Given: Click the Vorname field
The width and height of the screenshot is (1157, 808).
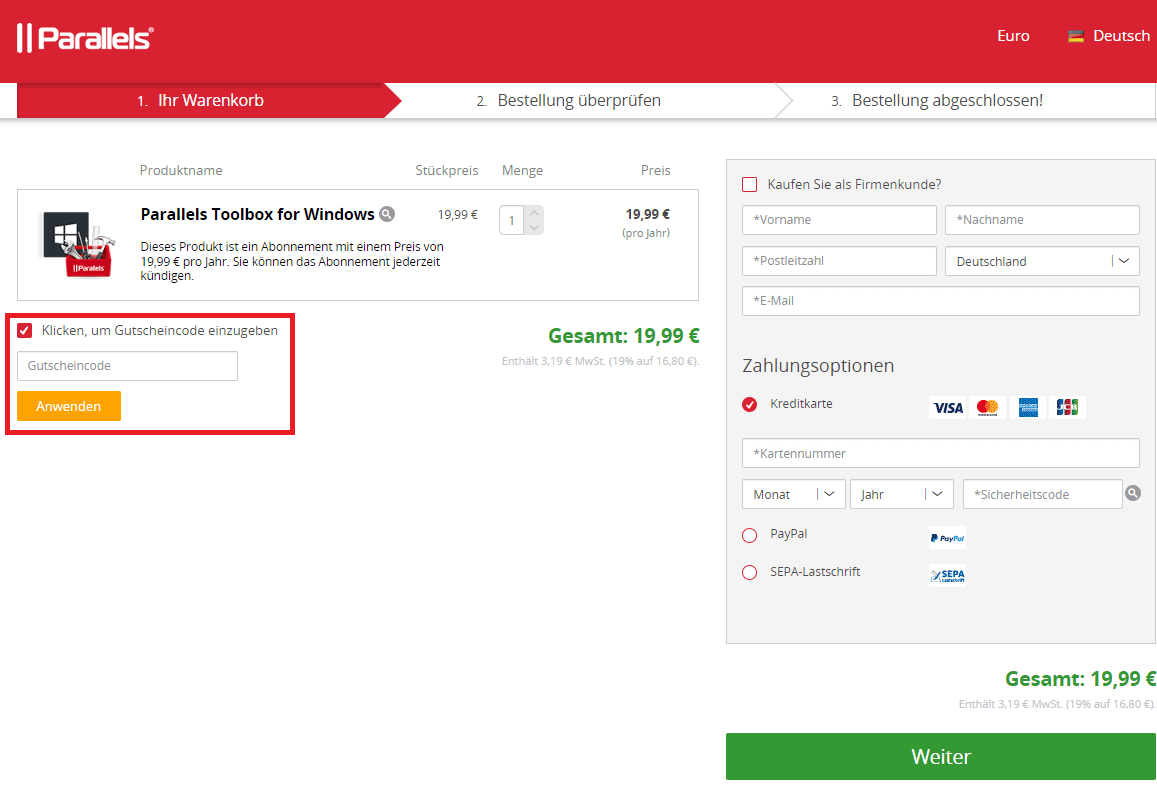Looking at the screenshot, I should pos(839,220).
